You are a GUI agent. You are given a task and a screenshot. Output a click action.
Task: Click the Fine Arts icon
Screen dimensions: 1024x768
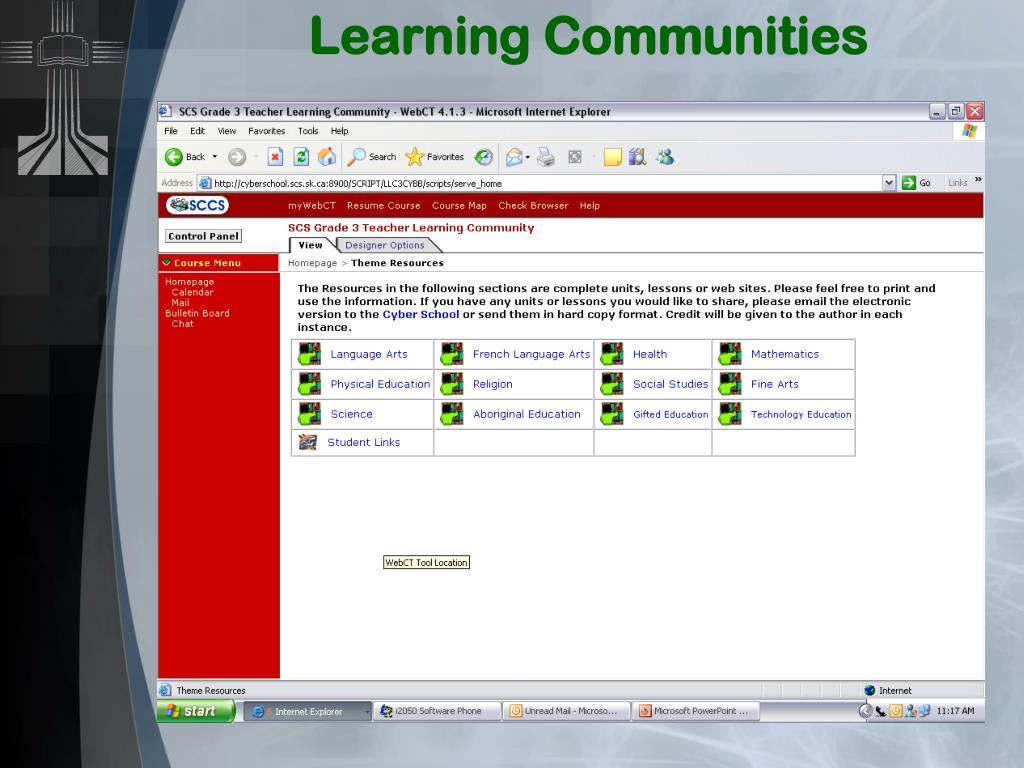tap(730, 384)
